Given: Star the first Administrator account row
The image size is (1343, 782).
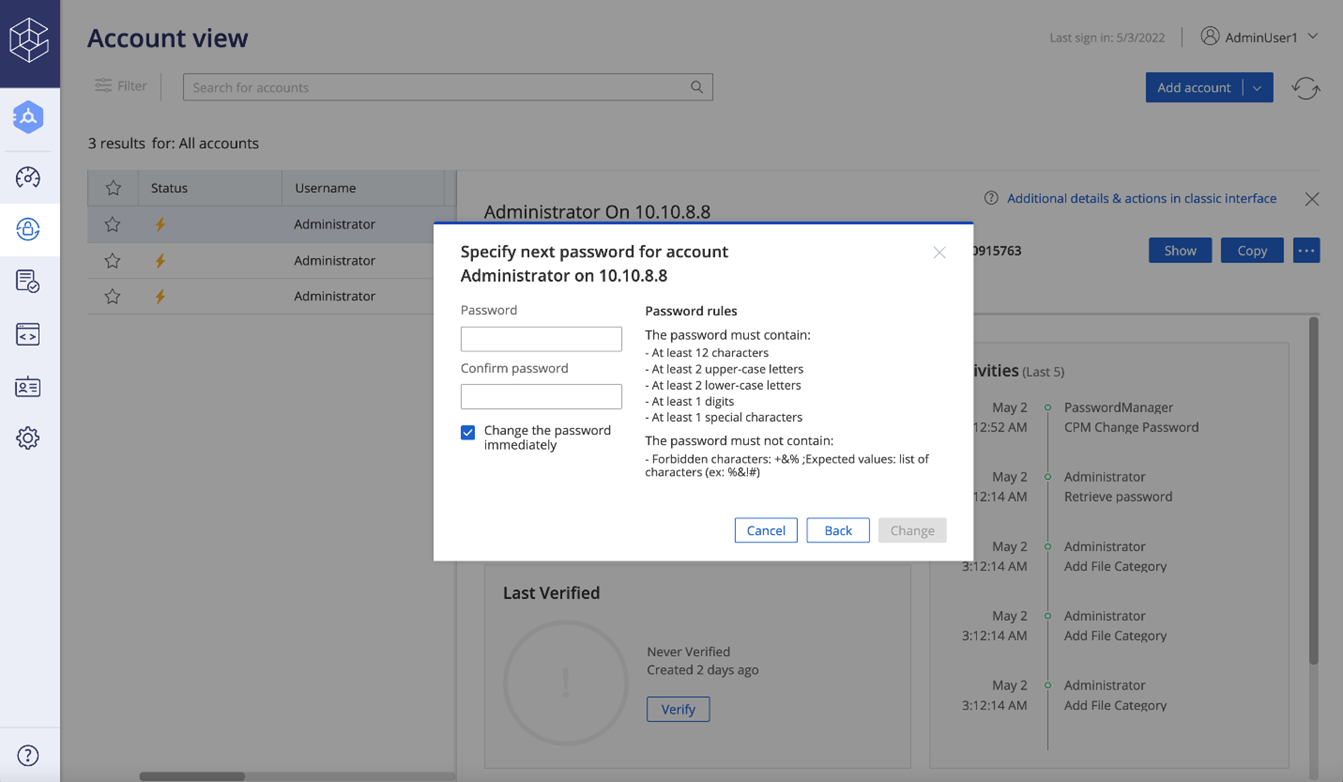Looking at the screenshot, I should click(113, 224).
